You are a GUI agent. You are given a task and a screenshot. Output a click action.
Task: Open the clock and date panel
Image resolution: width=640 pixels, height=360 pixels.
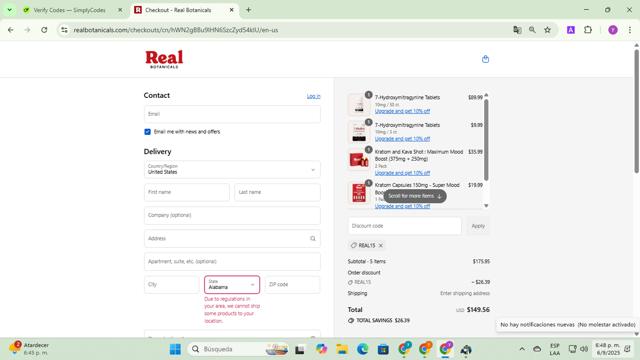coord(607,349)
